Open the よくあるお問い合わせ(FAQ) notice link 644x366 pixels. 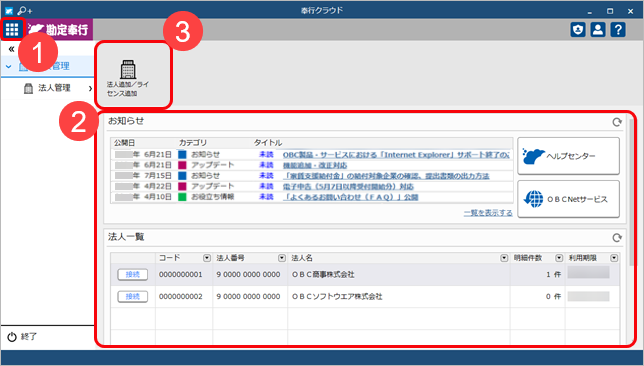click(x=350, y=197)
